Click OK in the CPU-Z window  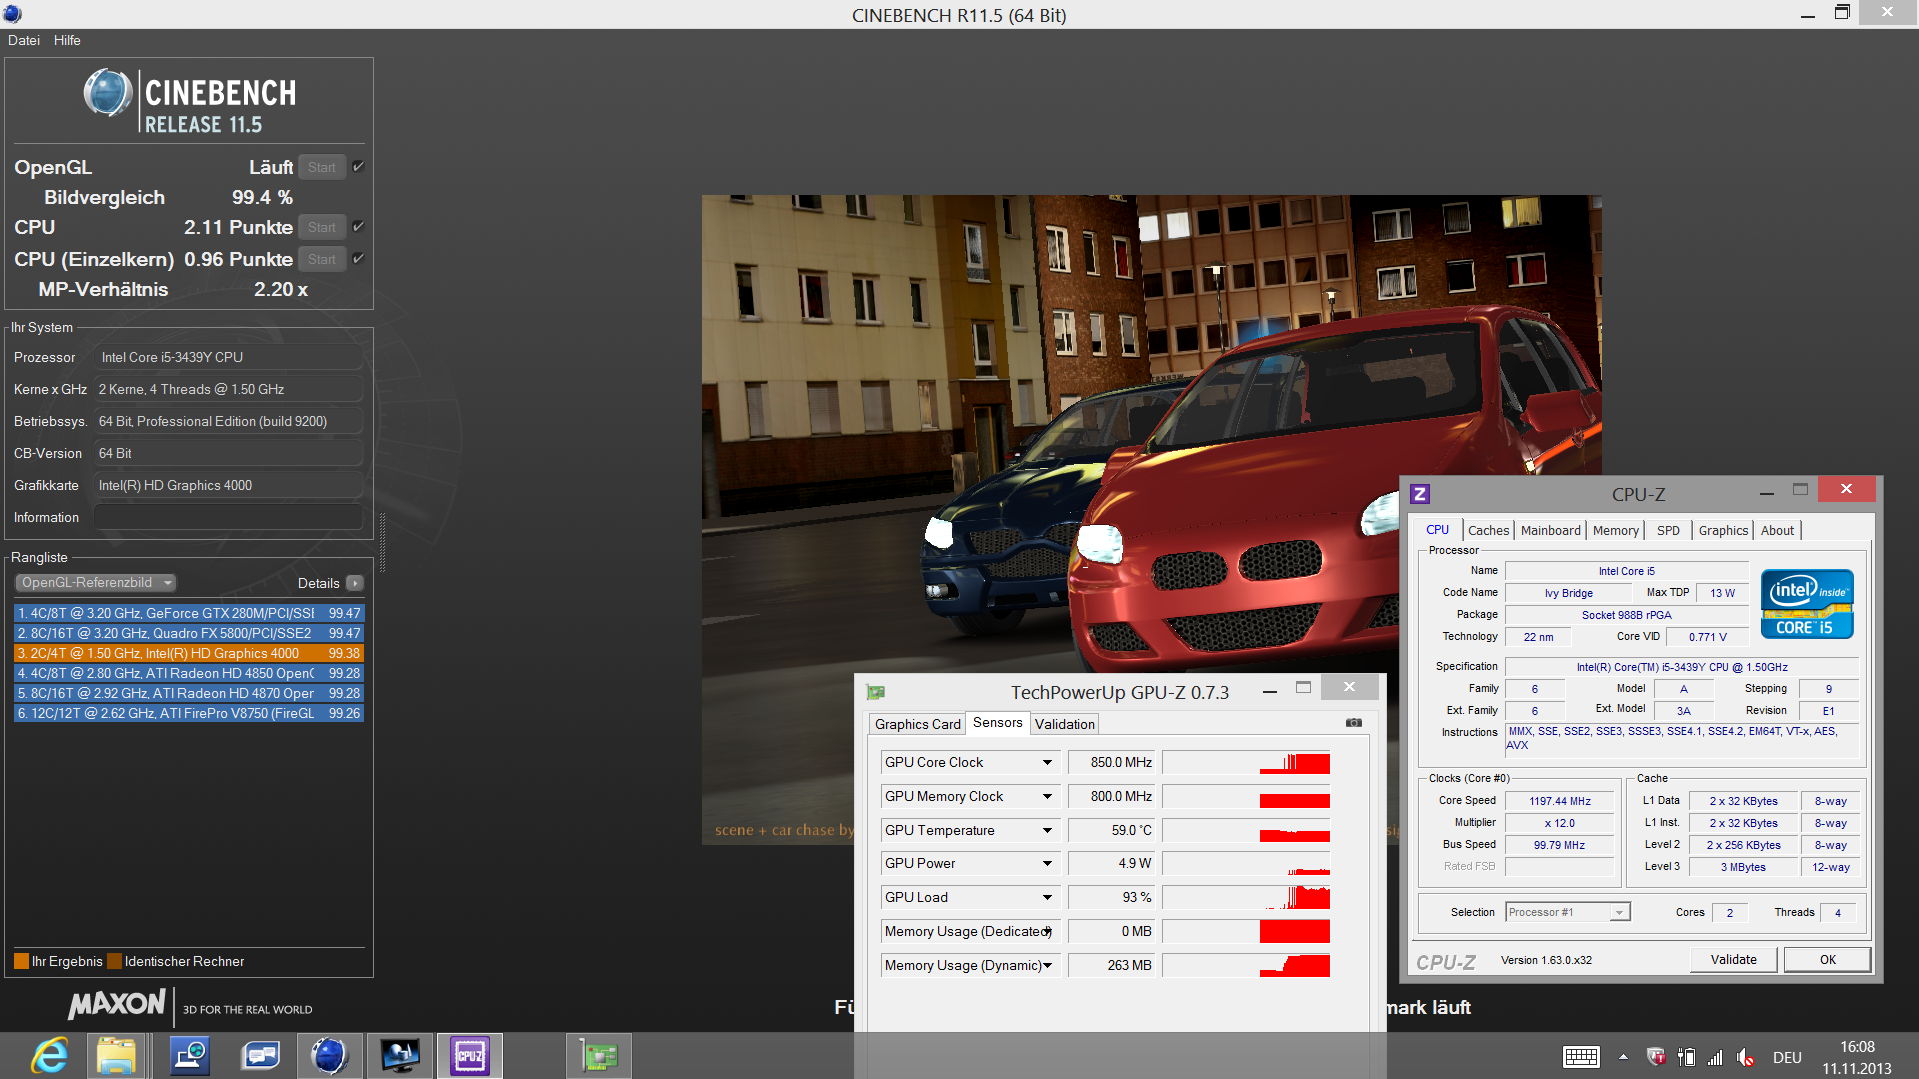pos(1828,960)
